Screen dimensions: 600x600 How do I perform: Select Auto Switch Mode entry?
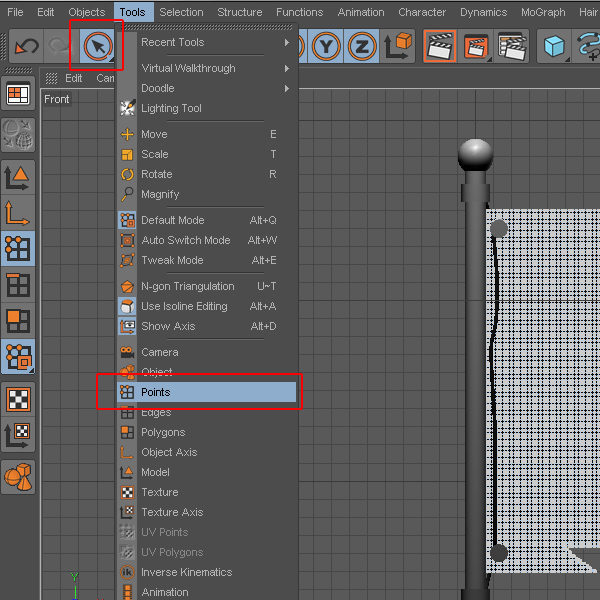pos(207,240)
